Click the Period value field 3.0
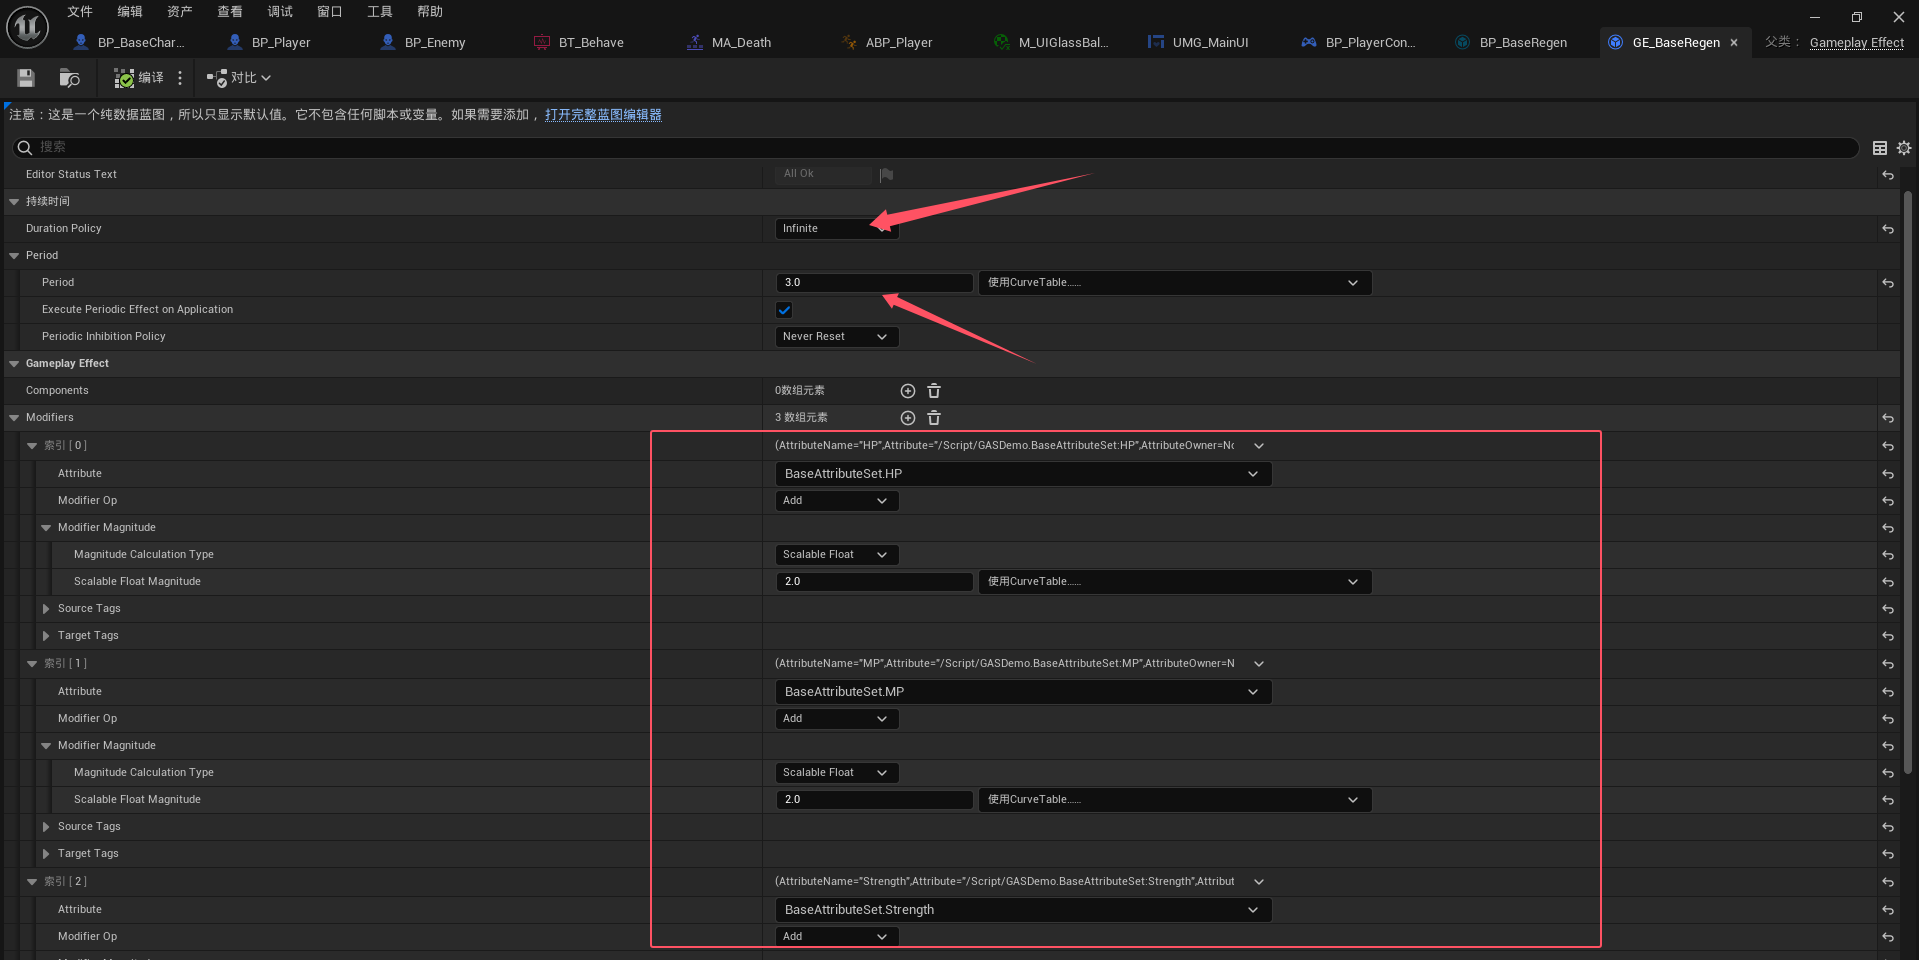Screen dimensions: 1919x960 pyautogui.click(x=874, y=283)
